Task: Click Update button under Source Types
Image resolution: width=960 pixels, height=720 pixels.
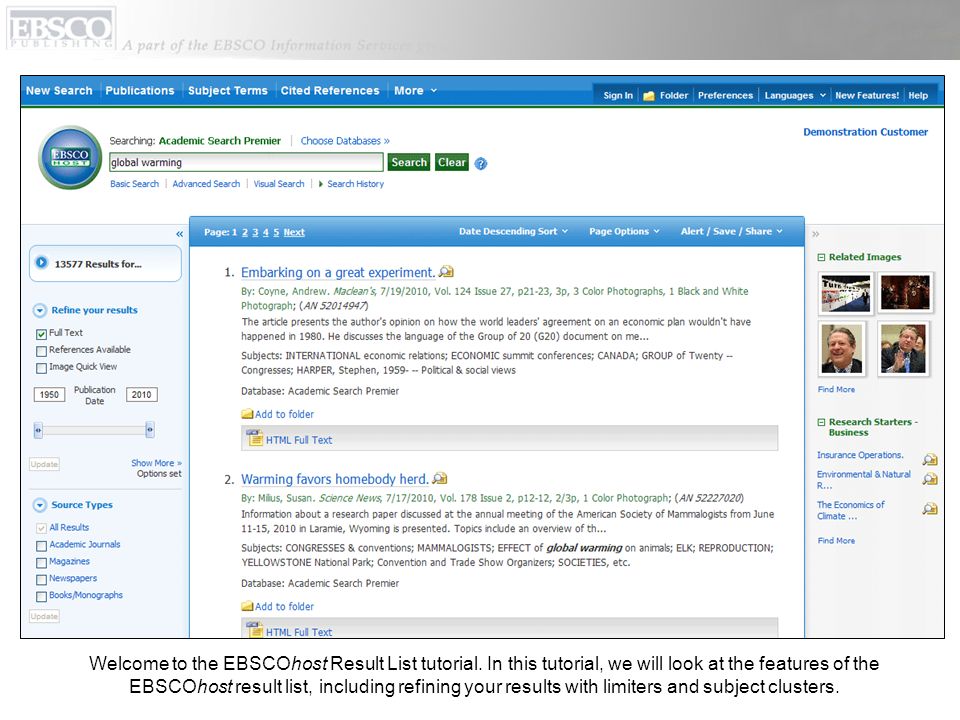Action: (x=44, y=617)
